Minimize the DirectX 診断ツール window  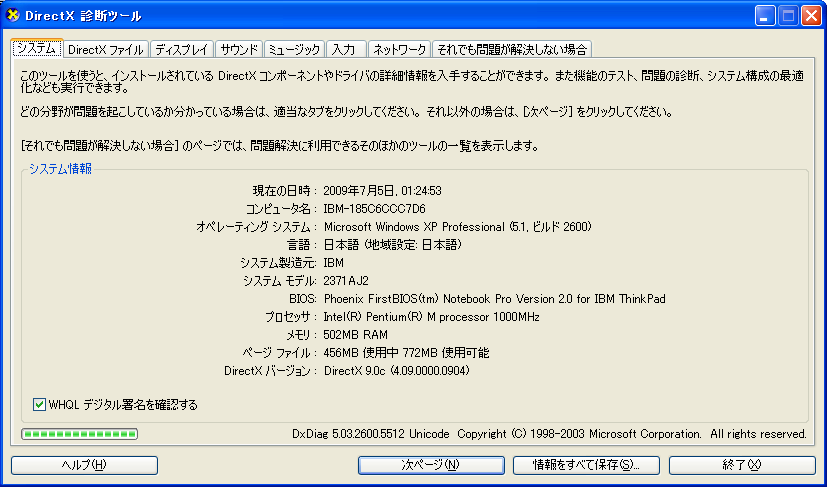pyautogui.click(x=765, y=16)
